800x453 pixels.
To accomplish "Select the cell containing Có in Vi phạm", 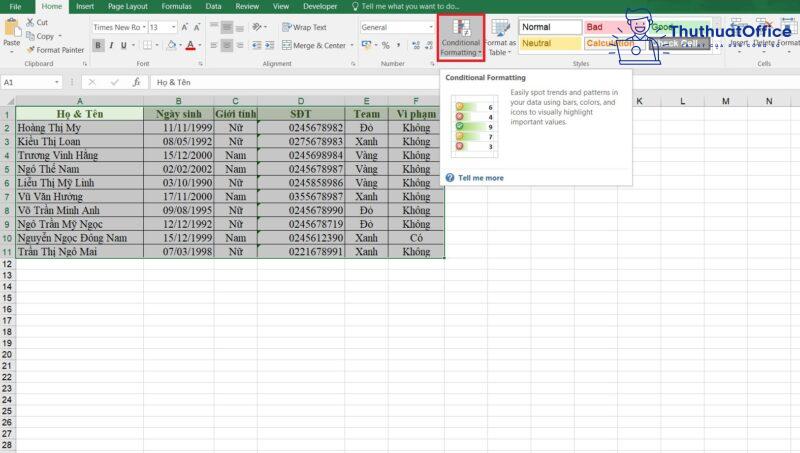I will [x=416, y=238].
